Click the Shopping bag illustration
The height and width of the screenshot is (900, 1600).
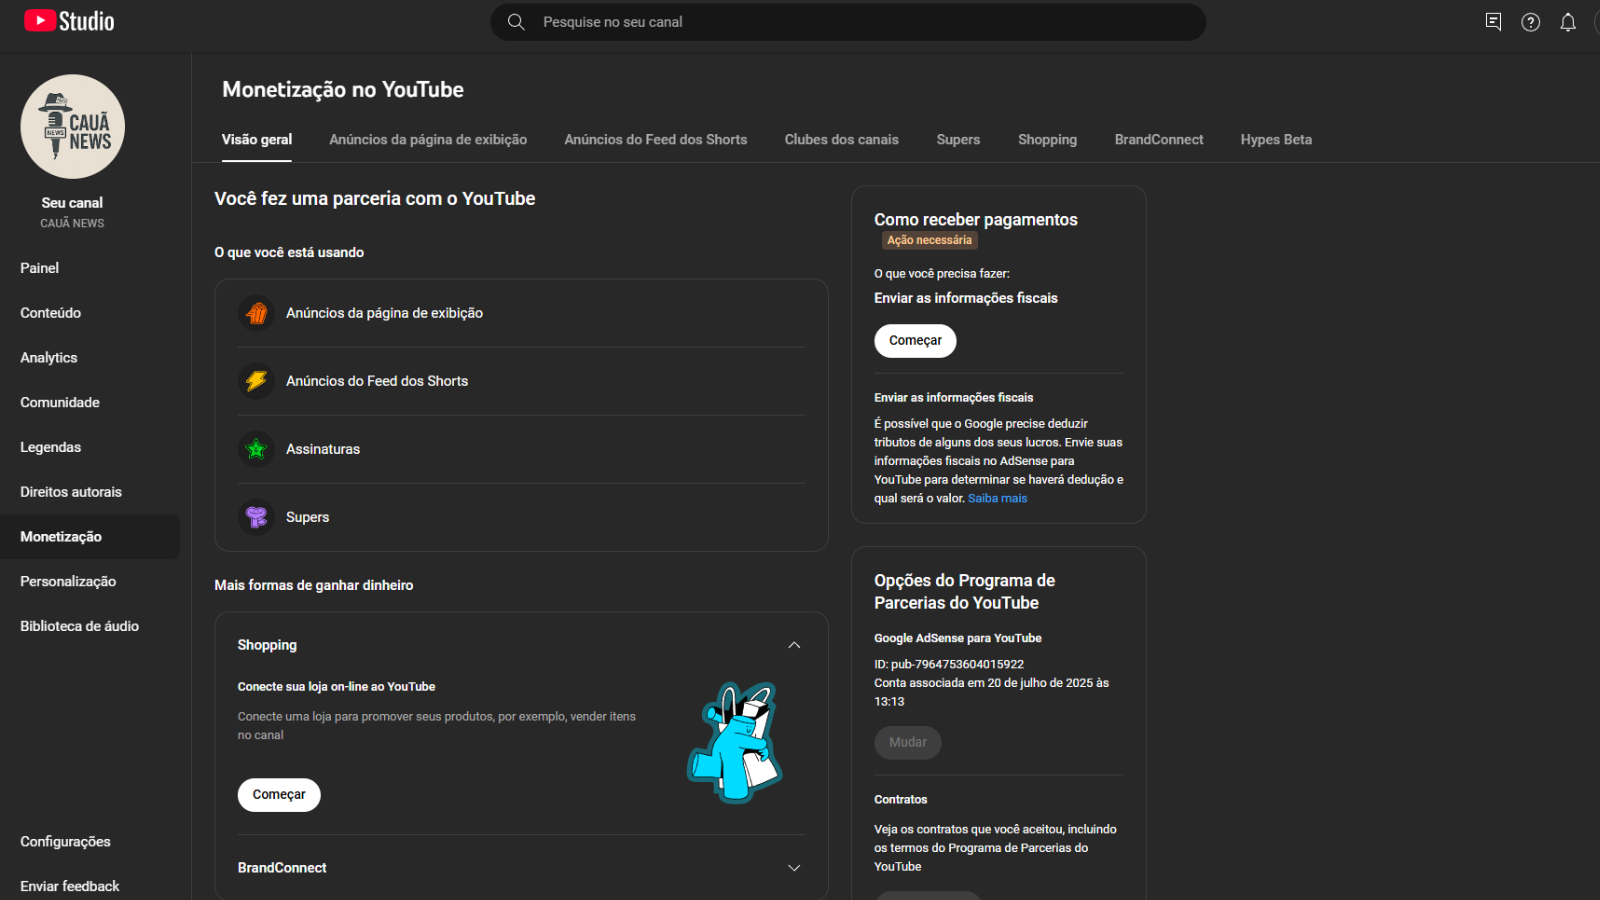click(735, 742)
